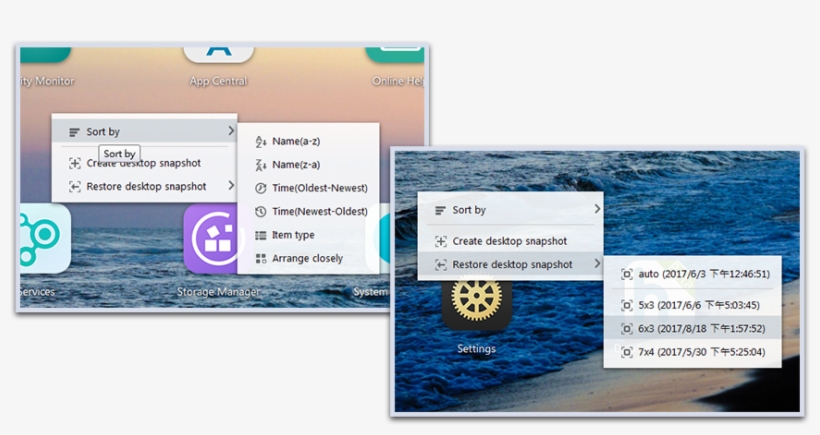This screenshot has height=435, width=820.
Task: Open the Services app icon in left screenshot
Action: coord(45,238)
